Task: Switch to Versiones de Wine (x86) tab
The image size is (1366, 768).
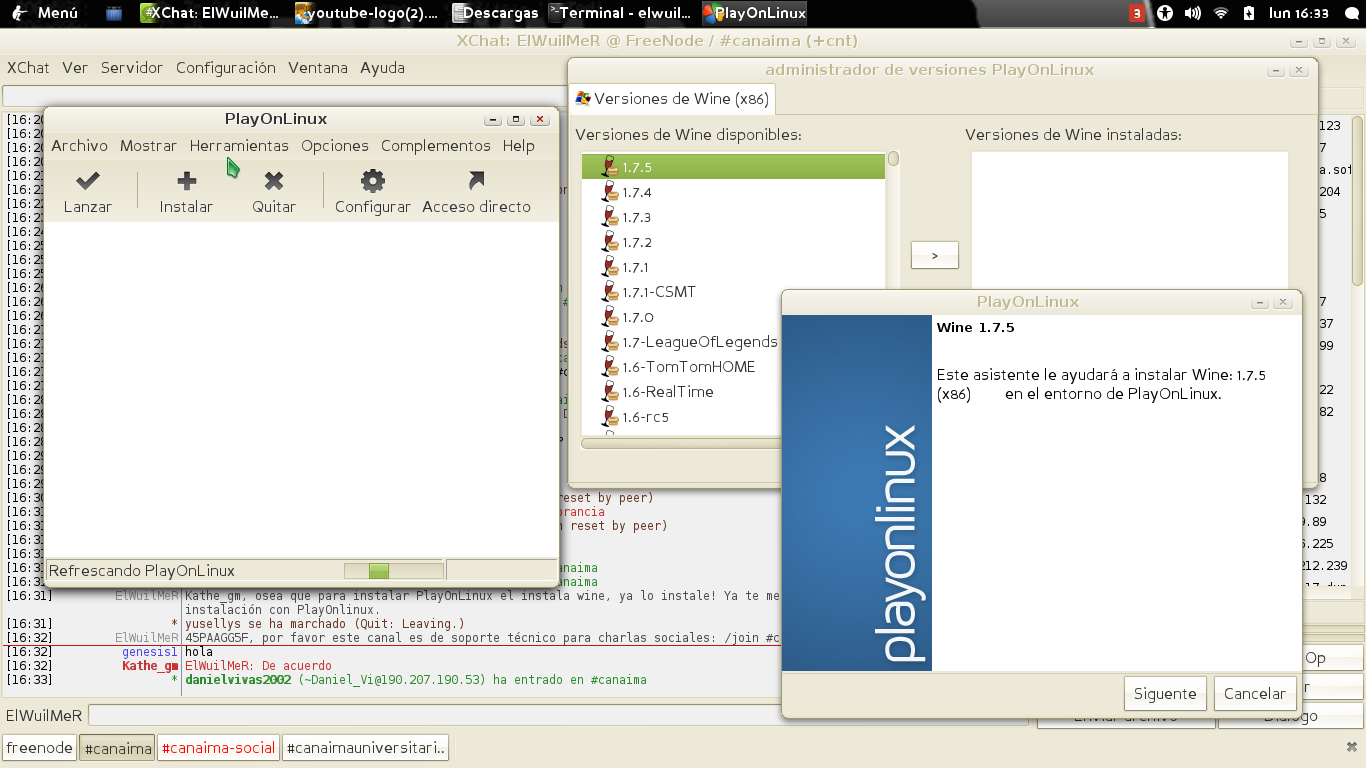Action: 672,99
